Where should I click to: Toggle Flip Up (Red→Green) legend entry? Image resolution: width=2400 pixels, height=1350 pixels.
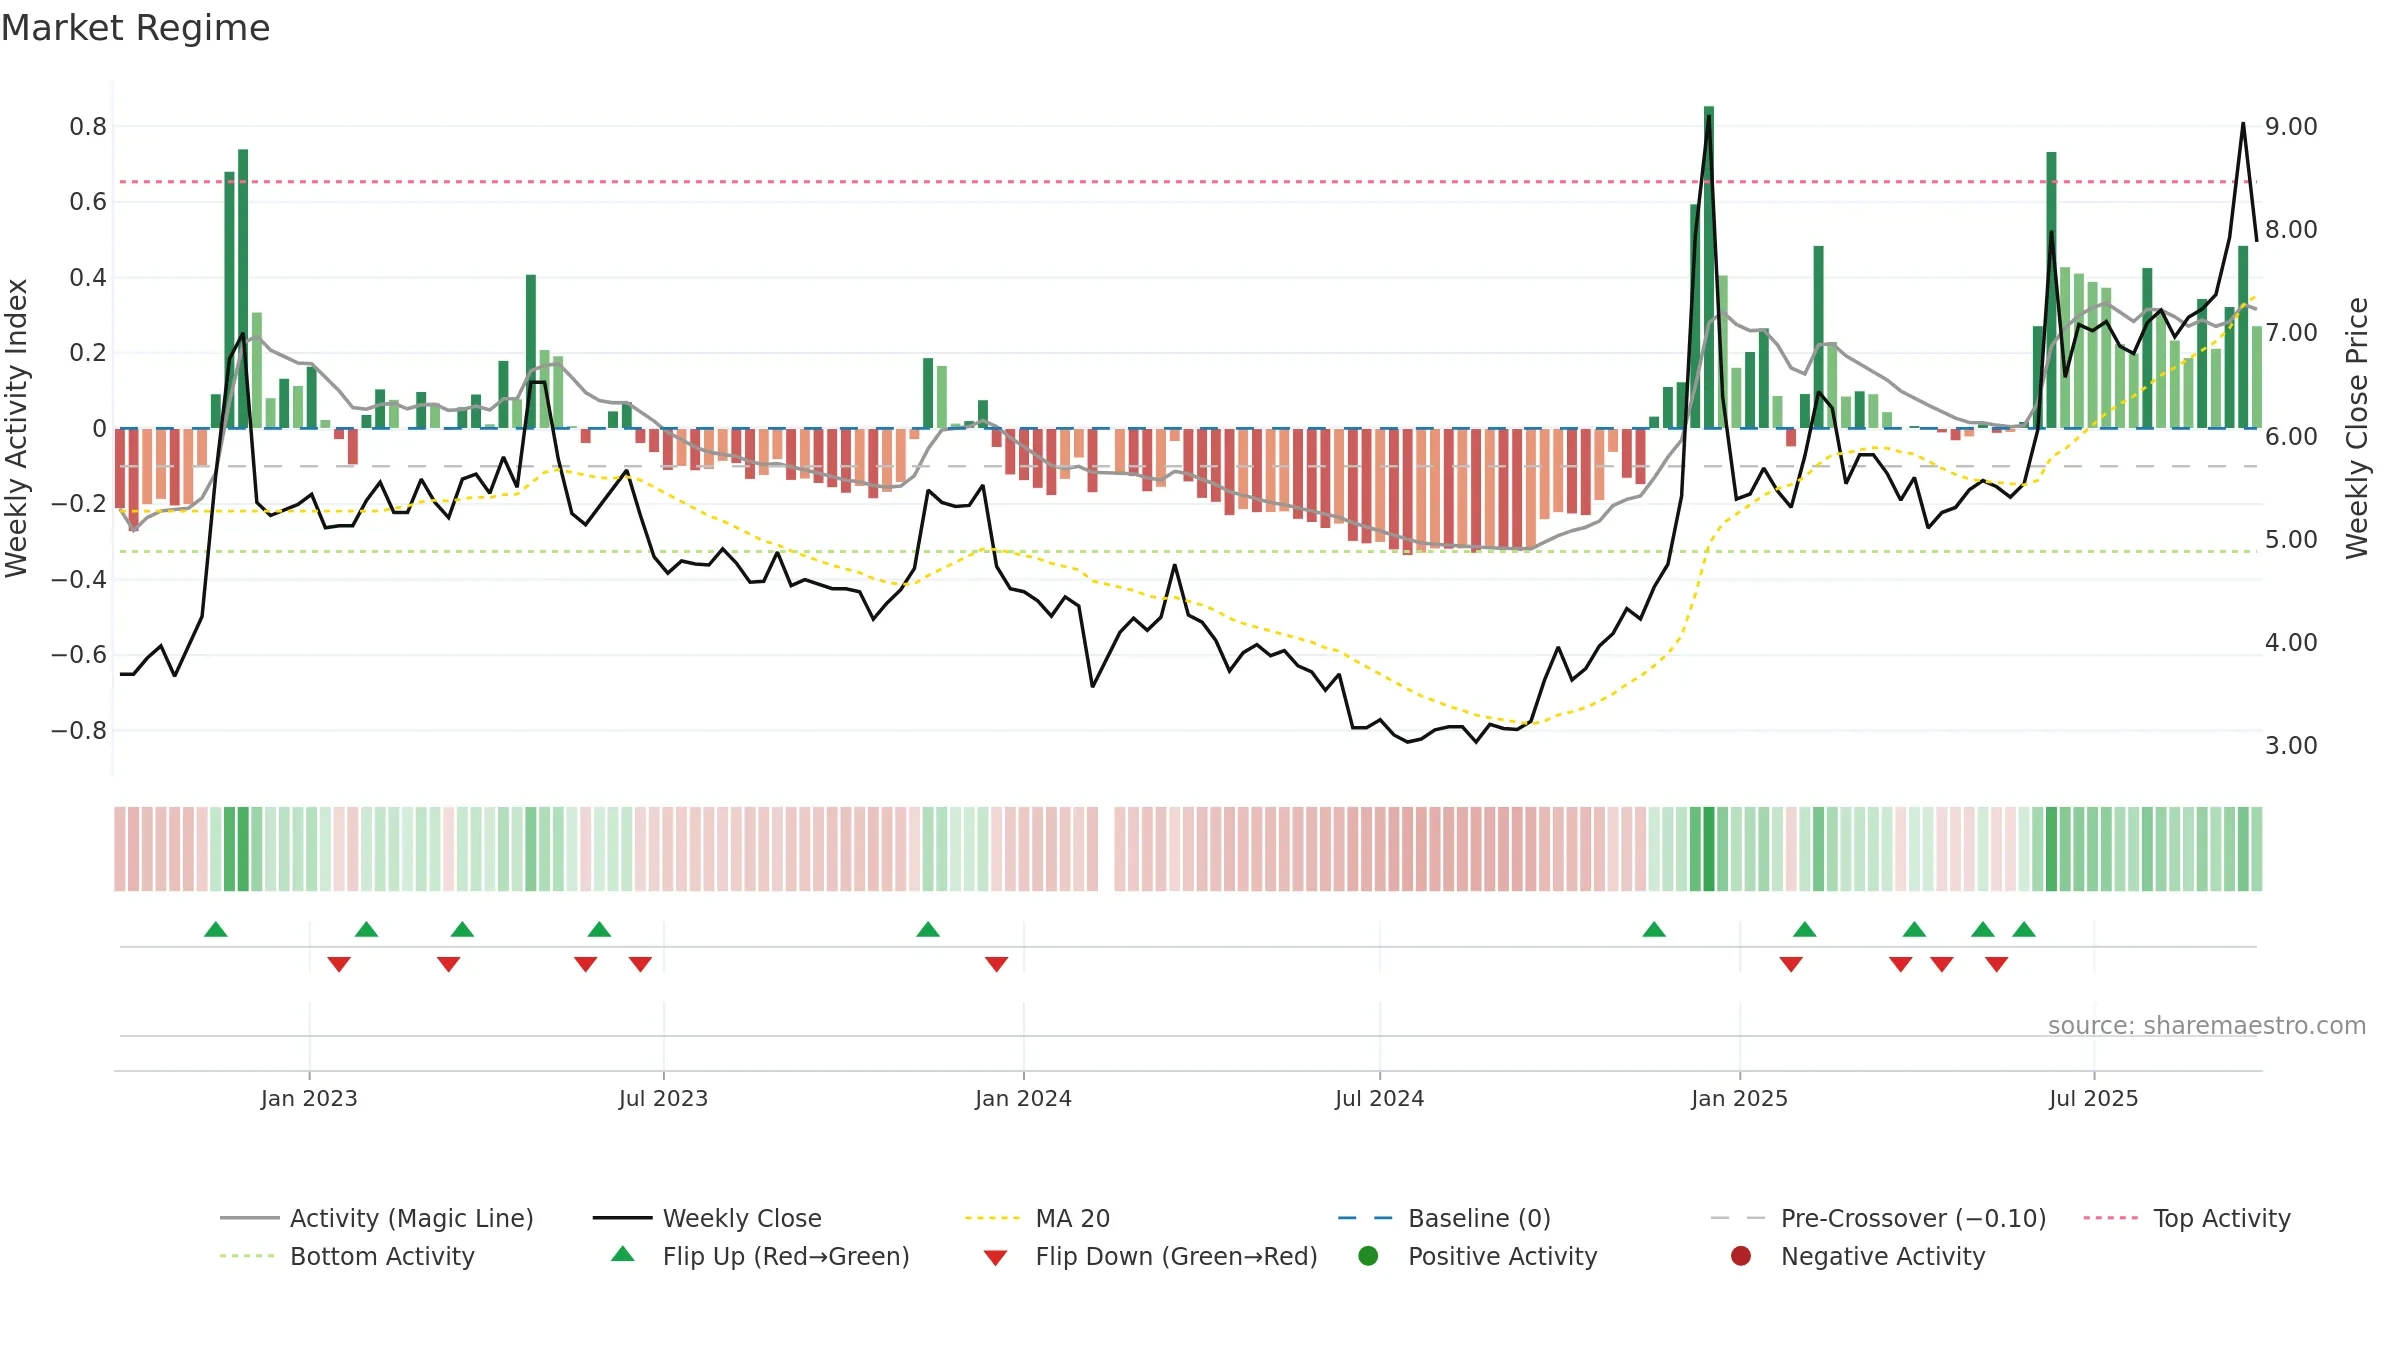[760, 1256]
